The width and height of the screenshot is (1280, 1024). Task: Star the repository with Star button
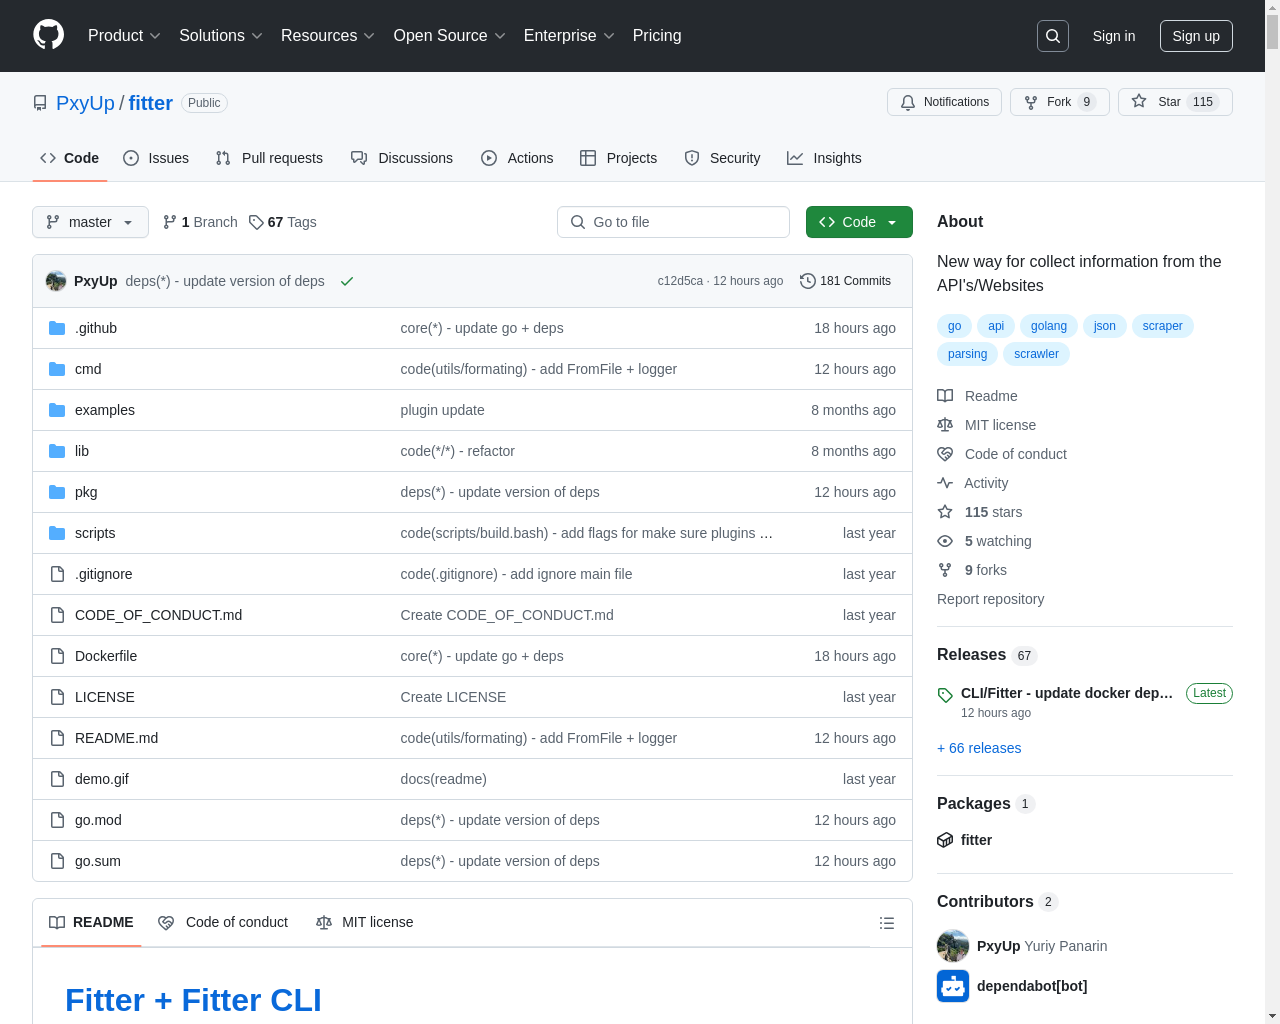pos(1175,102)
